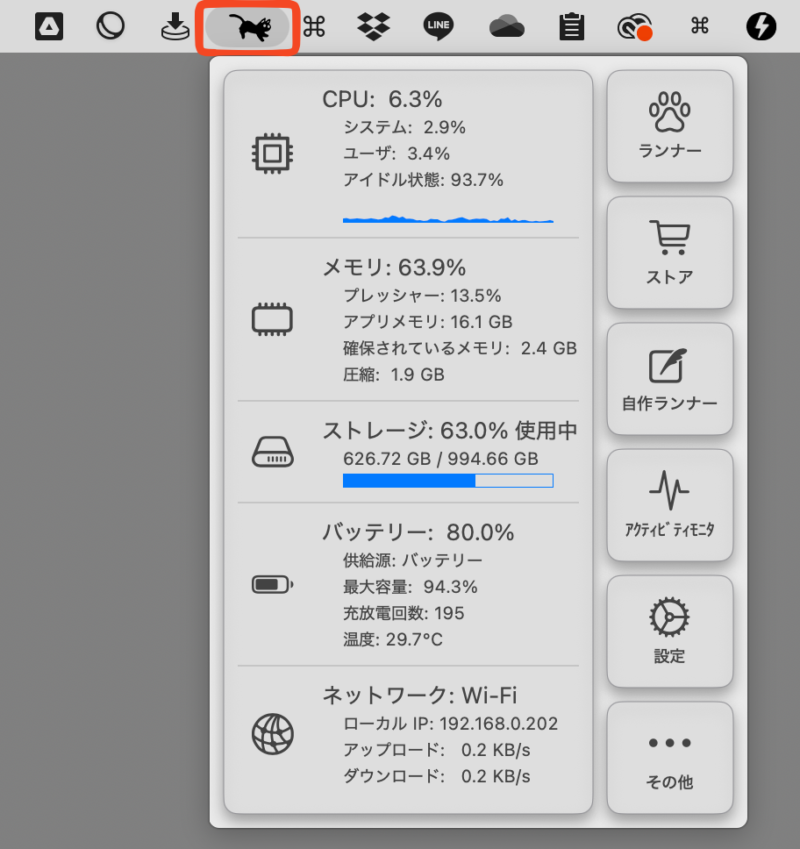The image size is (800, 849).
Task: Open 設定 gear settings button
Action: point(669,630)
